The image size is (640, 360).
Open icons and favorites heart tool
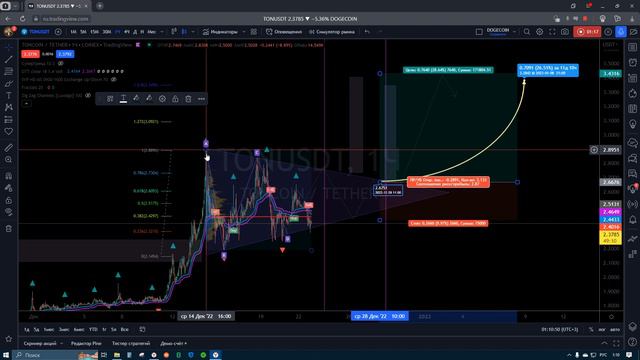(x=9, y=131)
